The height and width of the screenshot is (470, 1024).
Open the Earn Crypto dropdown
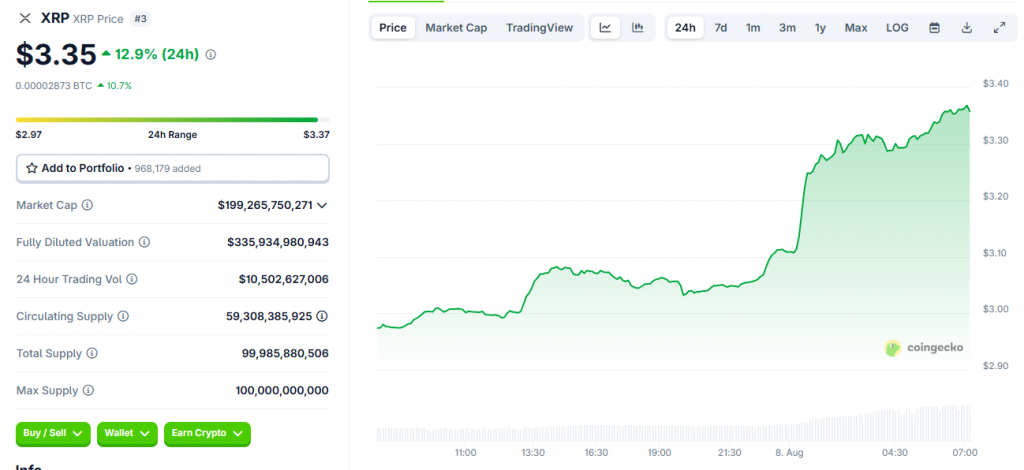click(x=207, y=433)
